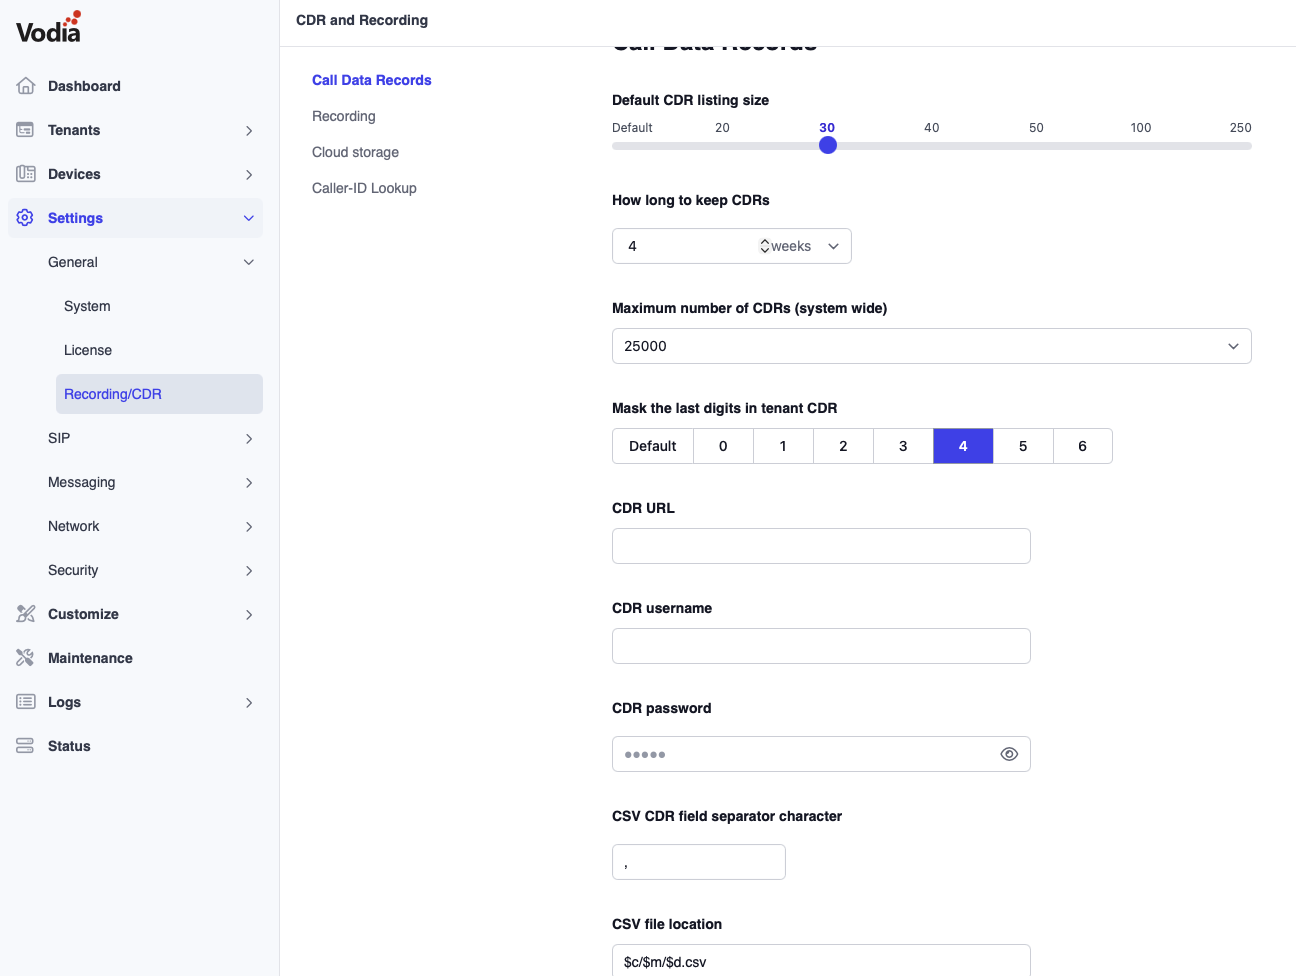Select the Devices sidebar icon

(x=25, y=174)
